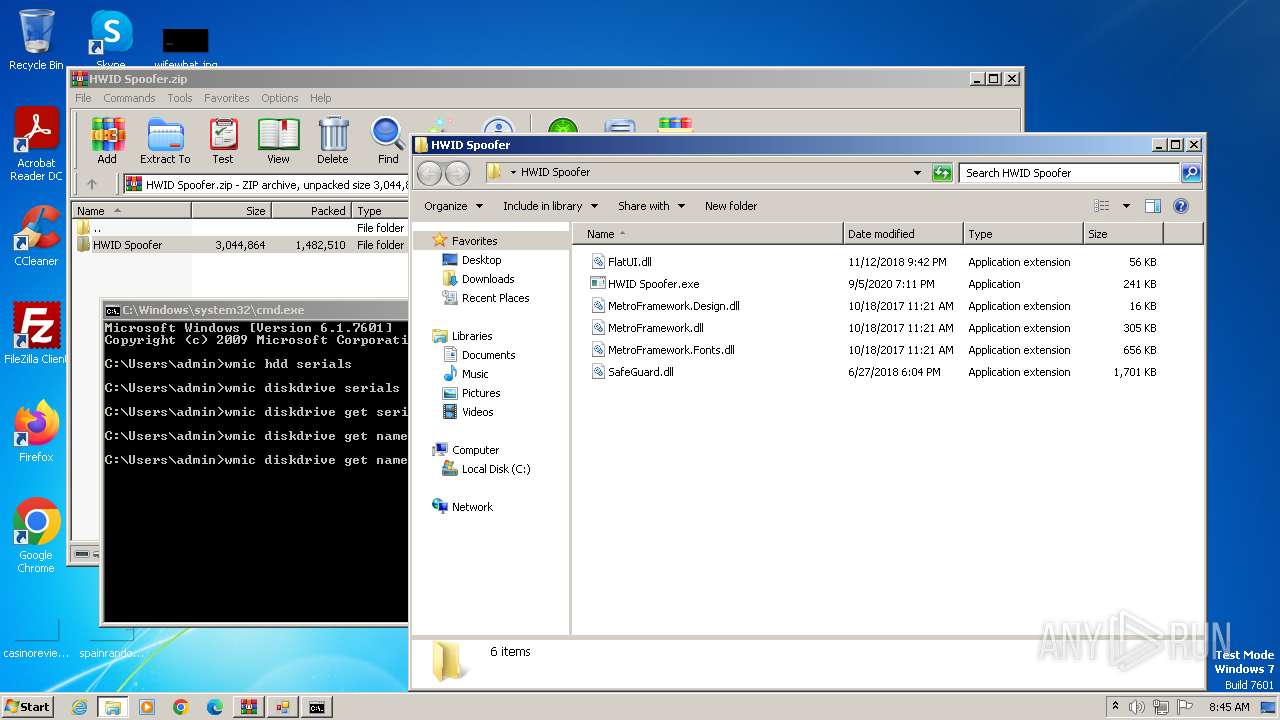Click the parent folder '..' row in WinRAR
The height and width of the screenshot is (720, 1280).
pyautogui.click(x=240, y=228)
